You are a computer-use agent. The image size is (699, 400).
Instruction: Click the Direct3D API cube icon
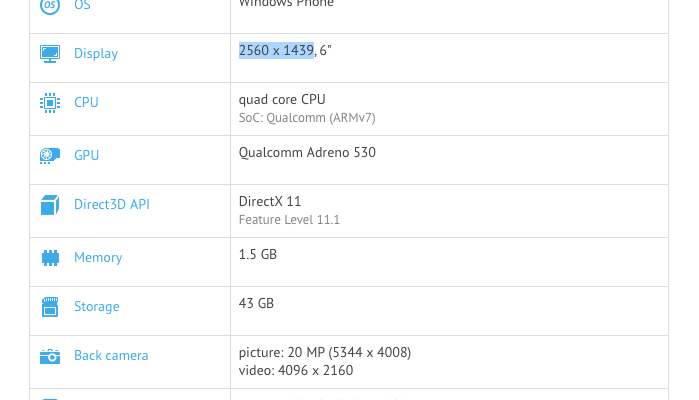click(x=49, y=205)
